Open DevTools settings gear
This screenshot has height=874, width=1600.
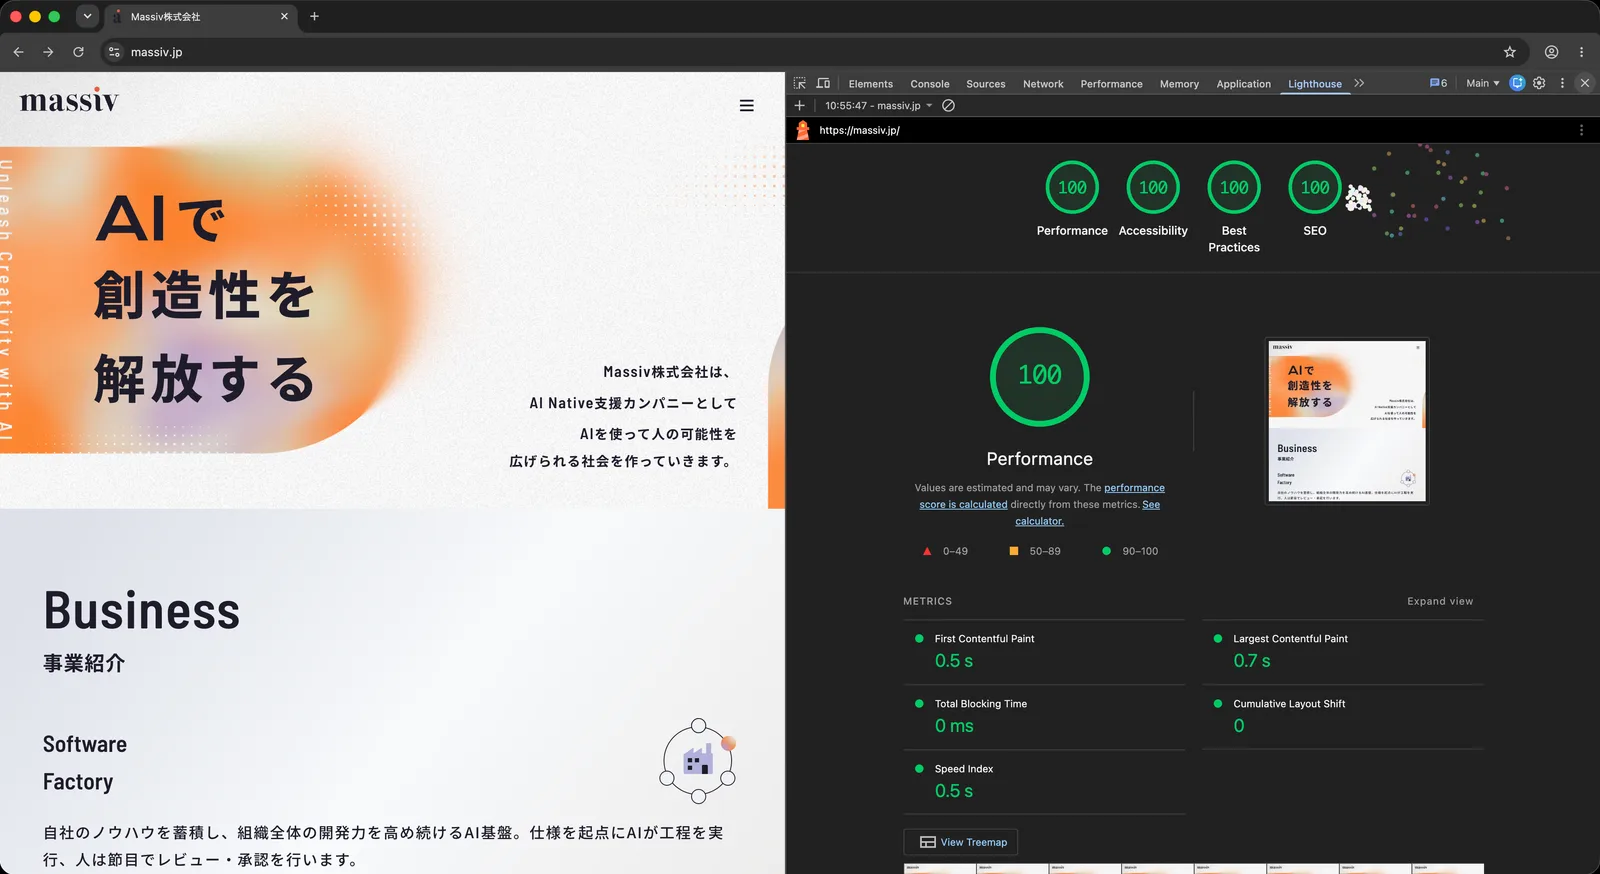[x=1539, y=83]
